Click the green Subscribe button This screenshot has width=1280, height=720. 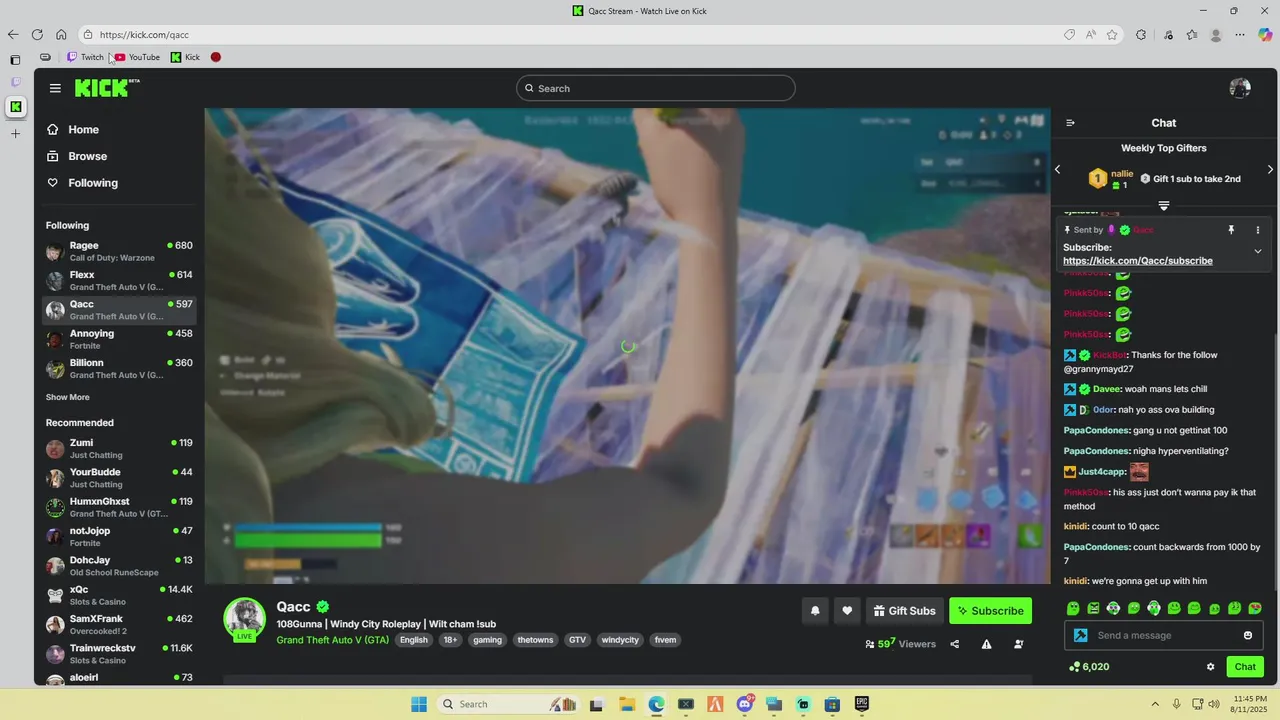point(990,611)
